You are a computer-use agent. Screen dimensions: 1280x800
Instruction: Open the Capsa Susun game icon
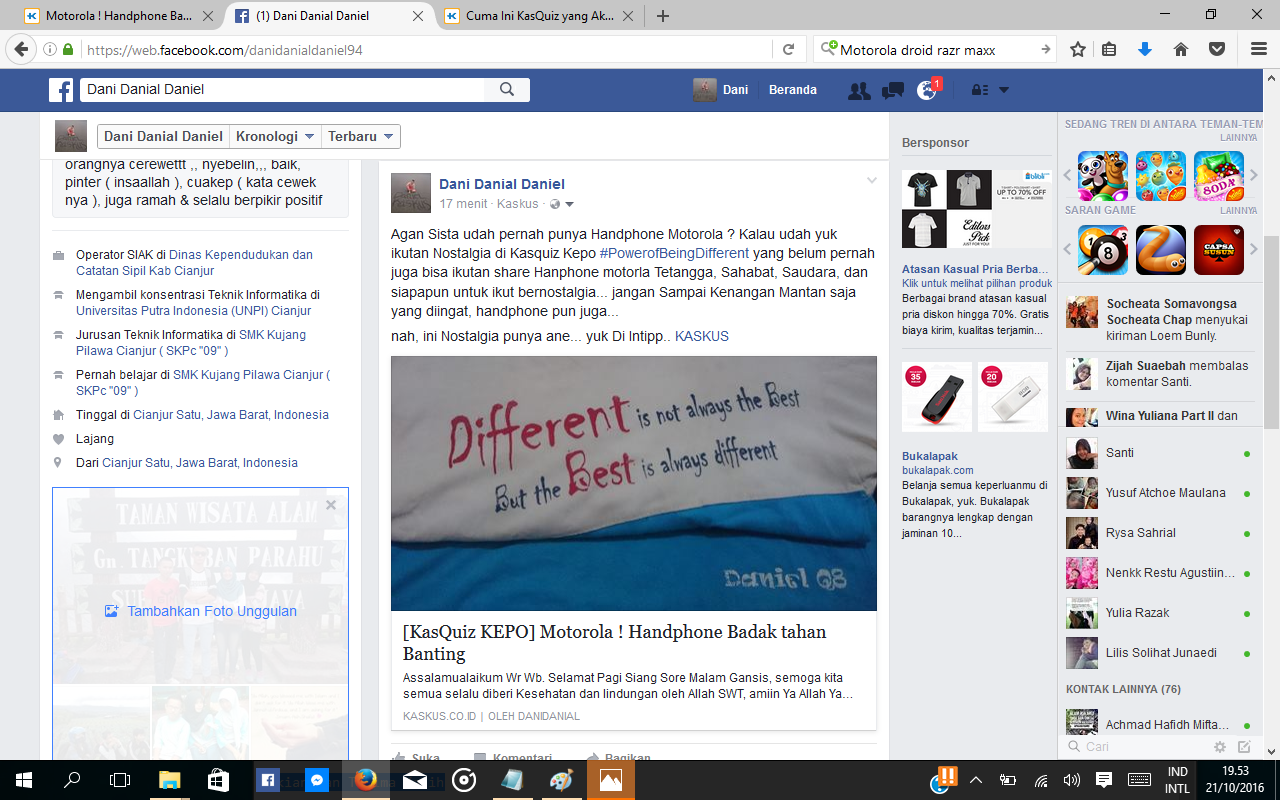click(x=1219, y=250)
